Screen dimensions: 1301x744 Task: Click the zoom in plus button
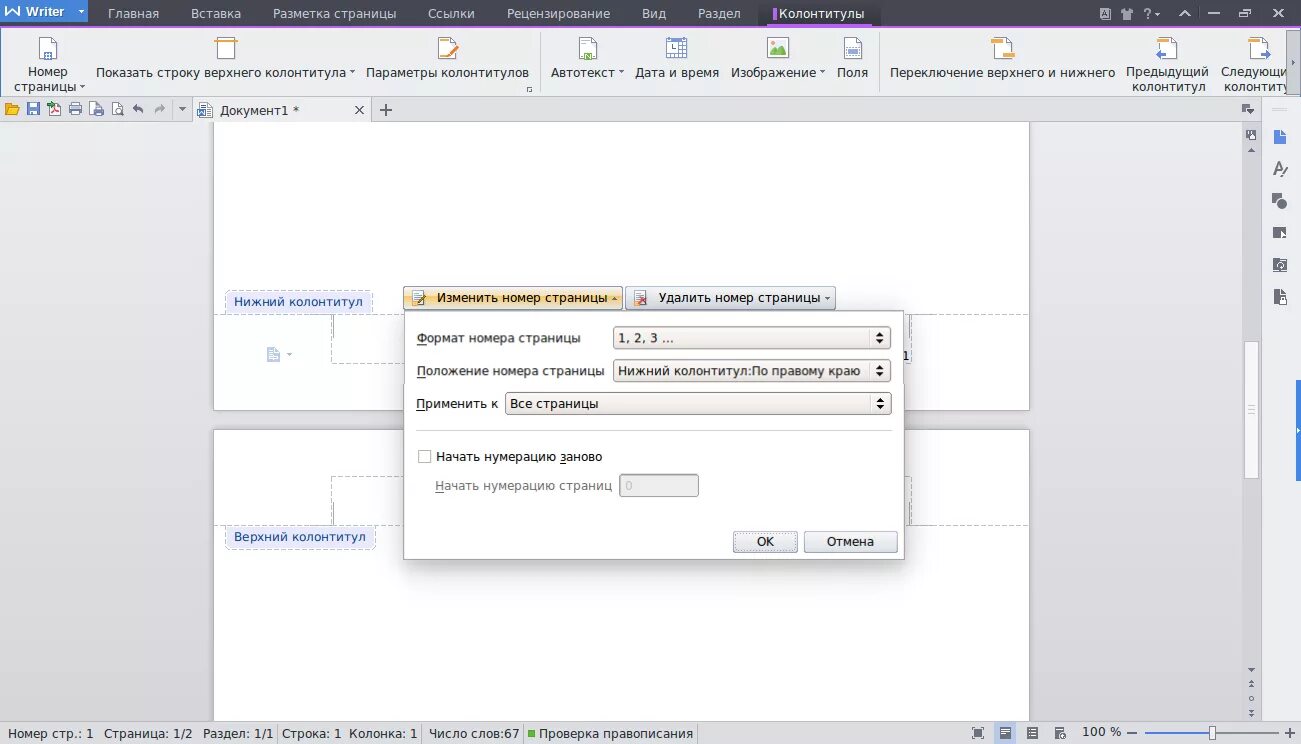pyautogui.click(x=1290, y=733)
